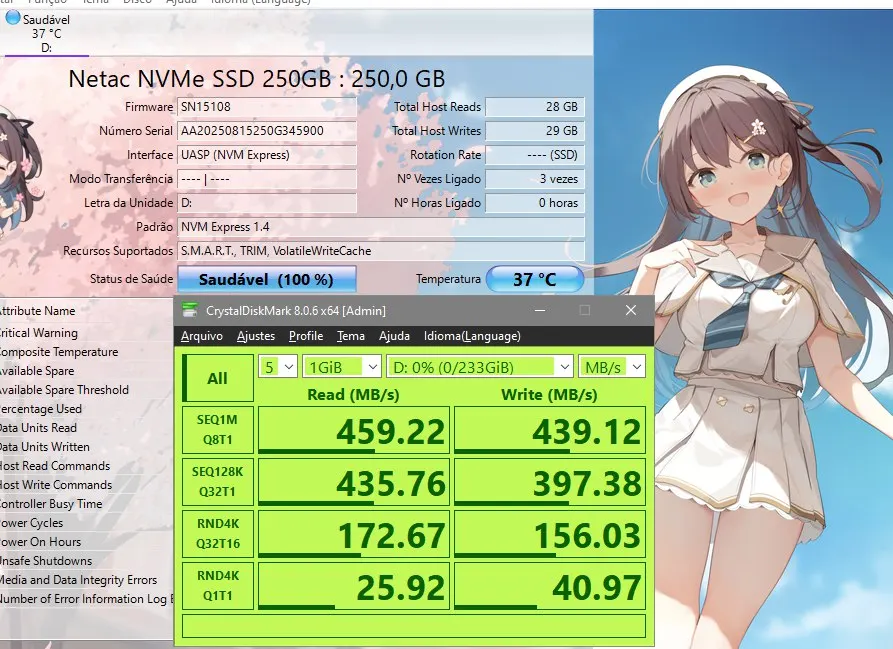The width and height of the screenshot is (893, 649).
Task: Start all benchmarks with the All button
Action: click(218, 378)
